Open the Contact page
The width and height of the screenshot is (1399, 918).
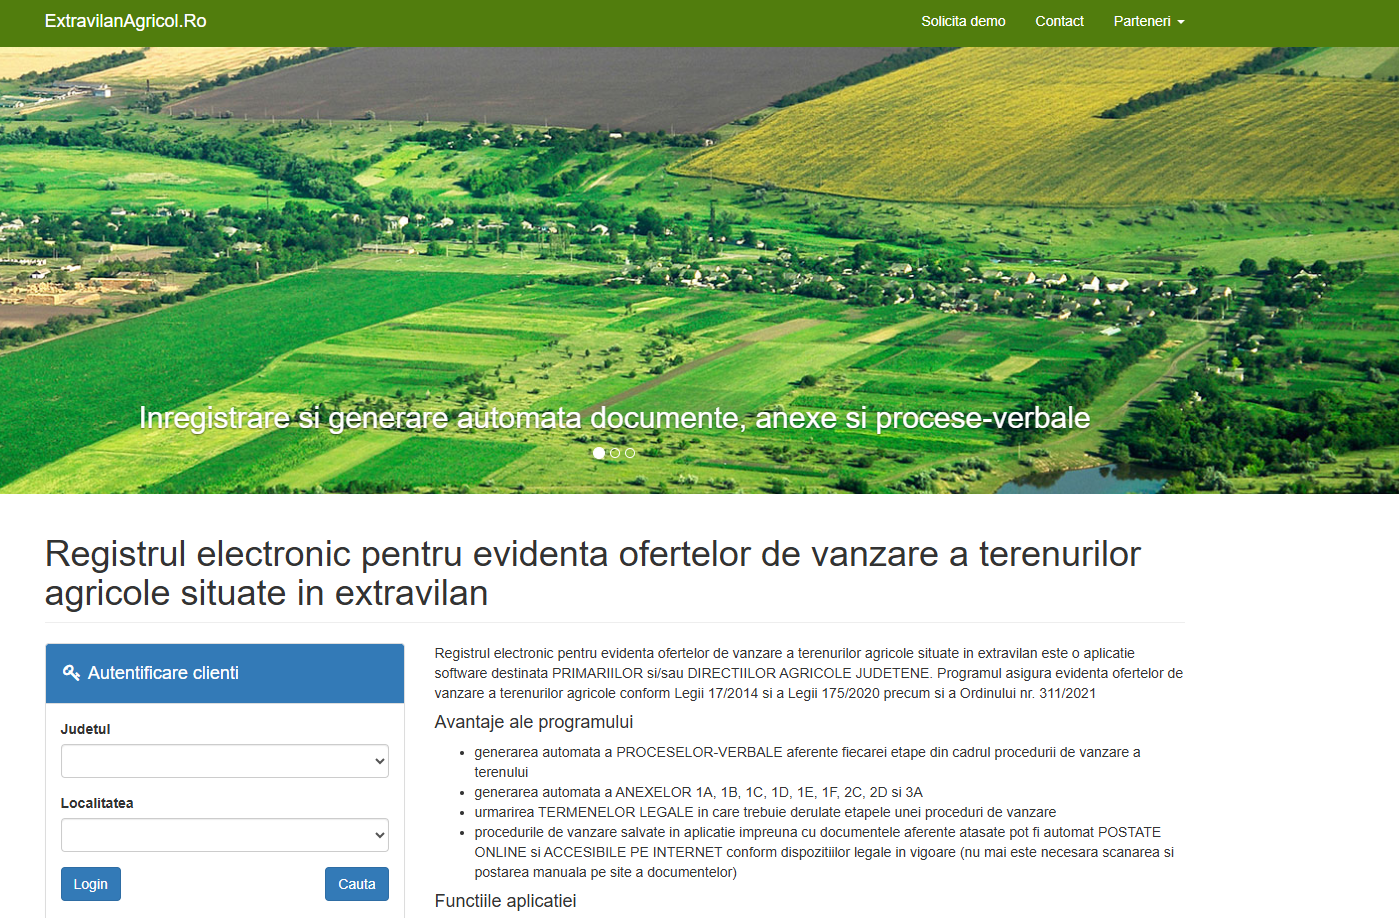(x=1059, y=21)
